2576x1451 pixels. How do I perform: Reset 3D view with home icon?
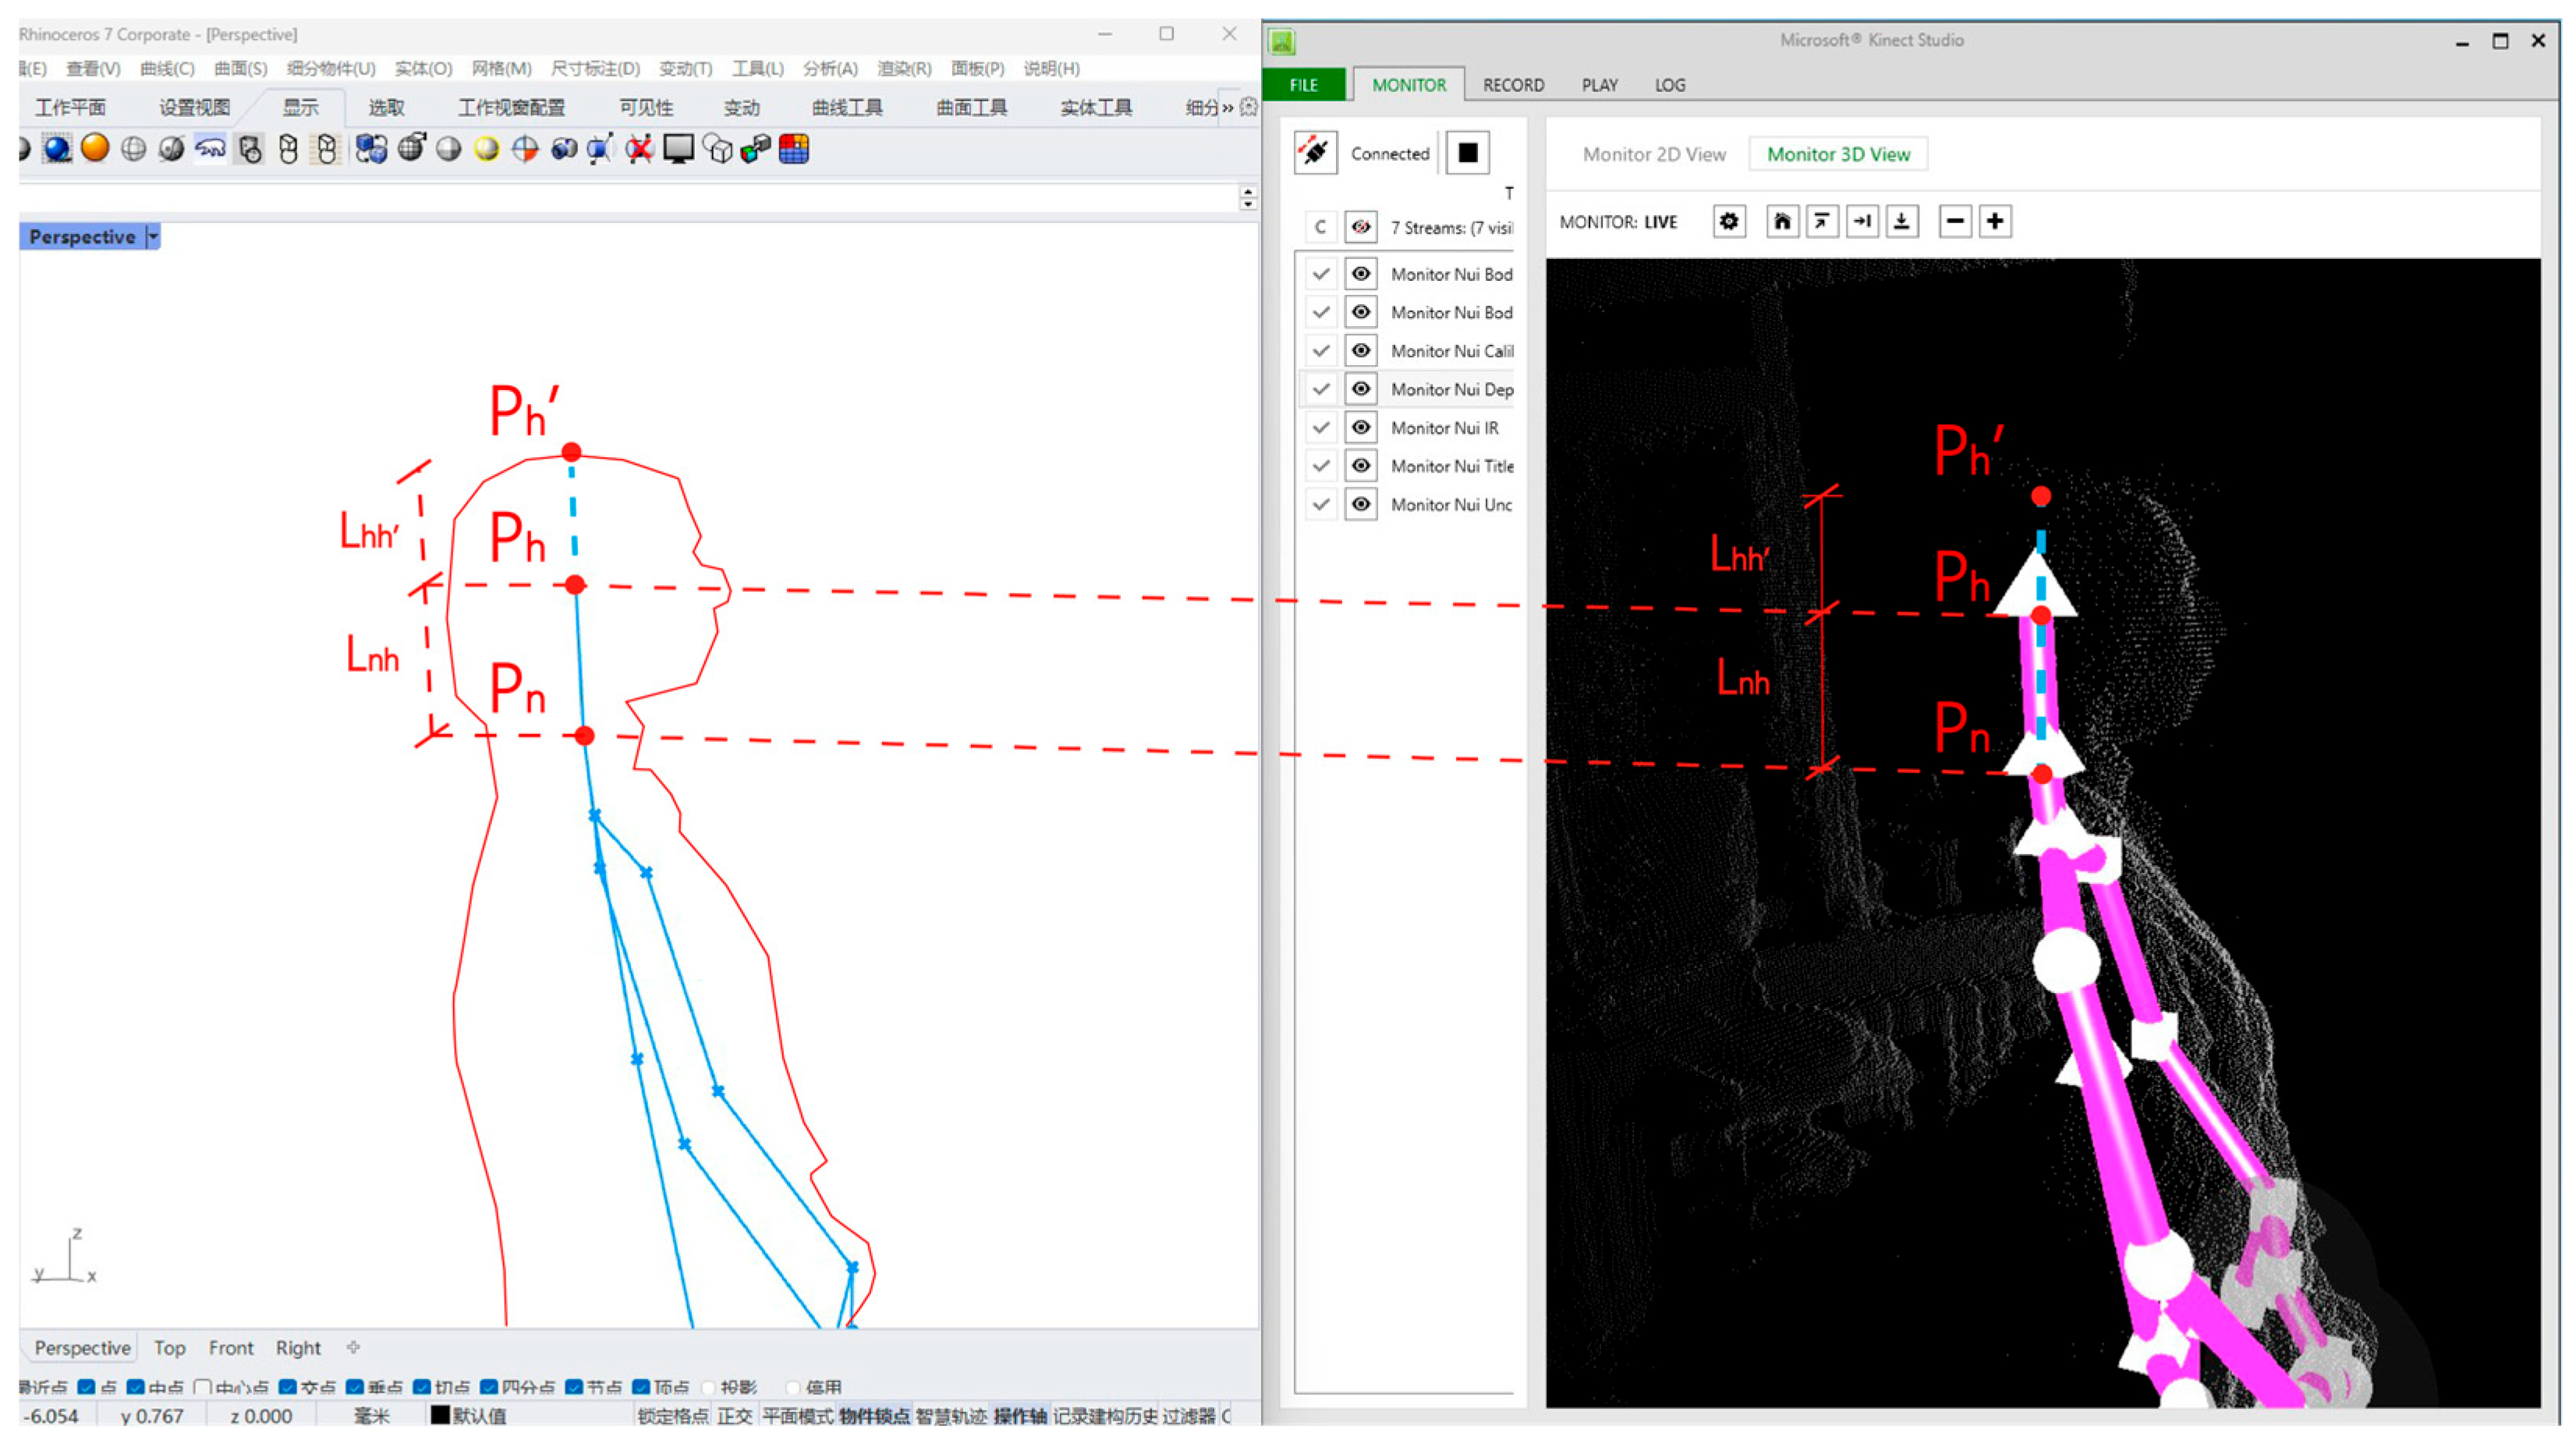pos(1781,221)
